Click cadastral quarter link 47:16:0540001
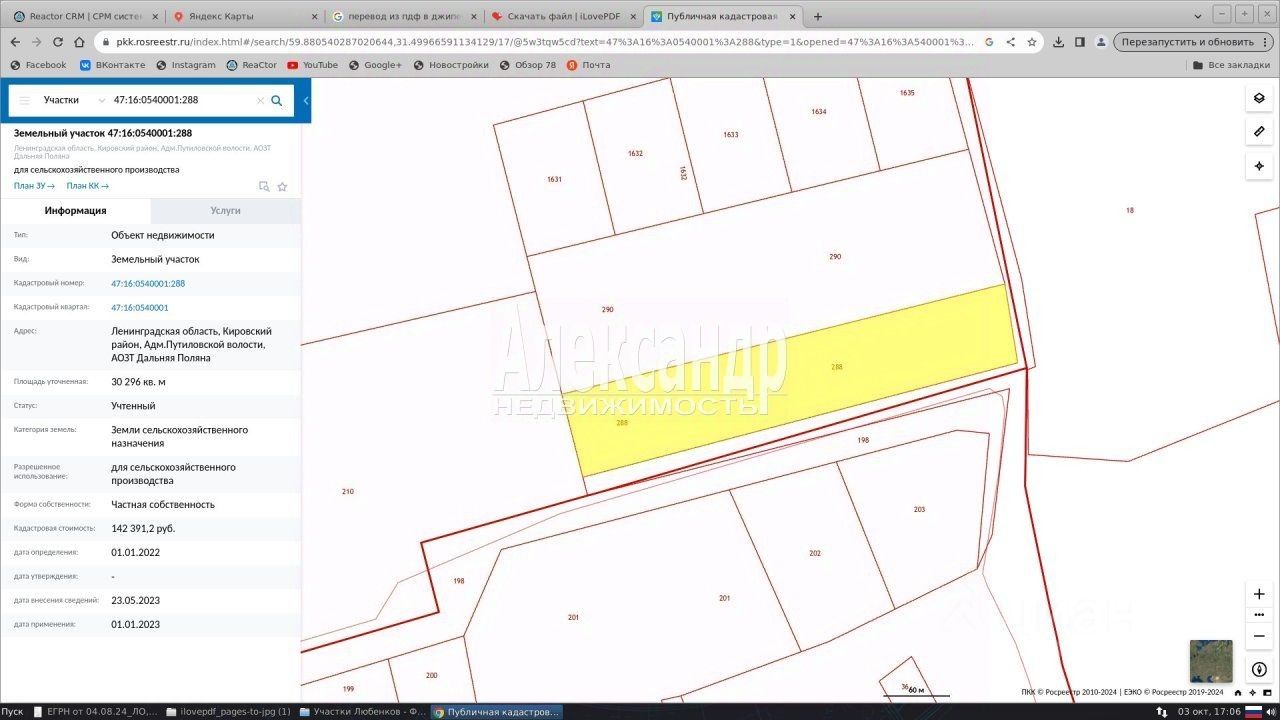 140,308
